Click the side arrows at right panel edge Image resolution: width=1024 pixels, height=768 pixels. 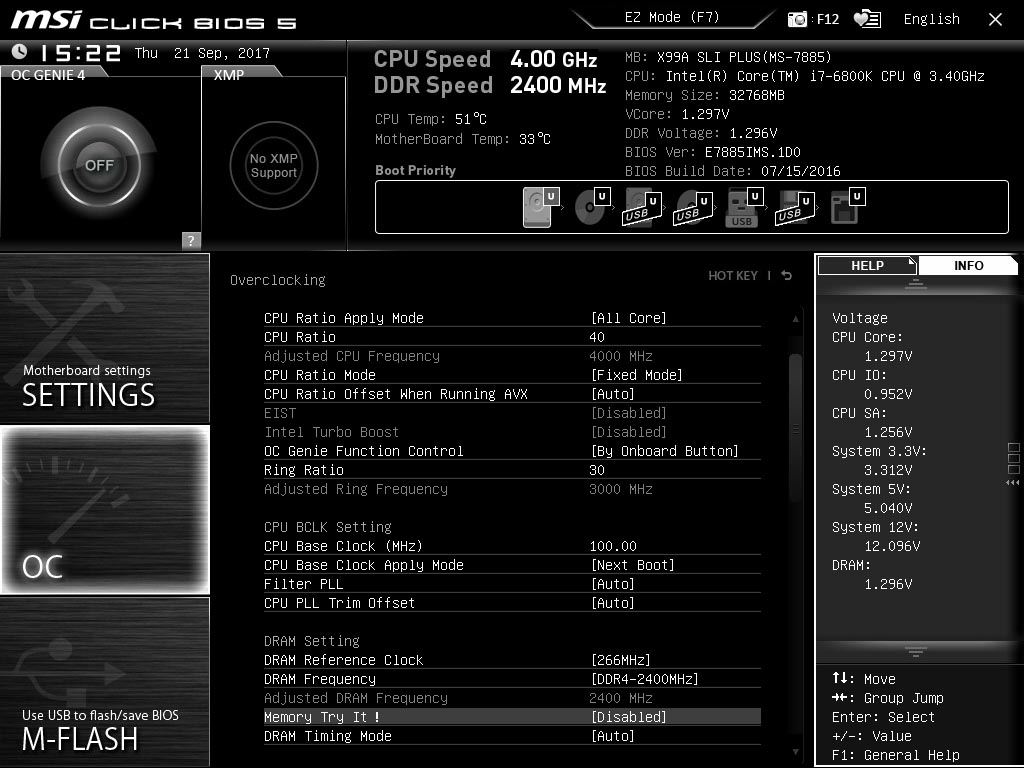tap(1012, 483)
